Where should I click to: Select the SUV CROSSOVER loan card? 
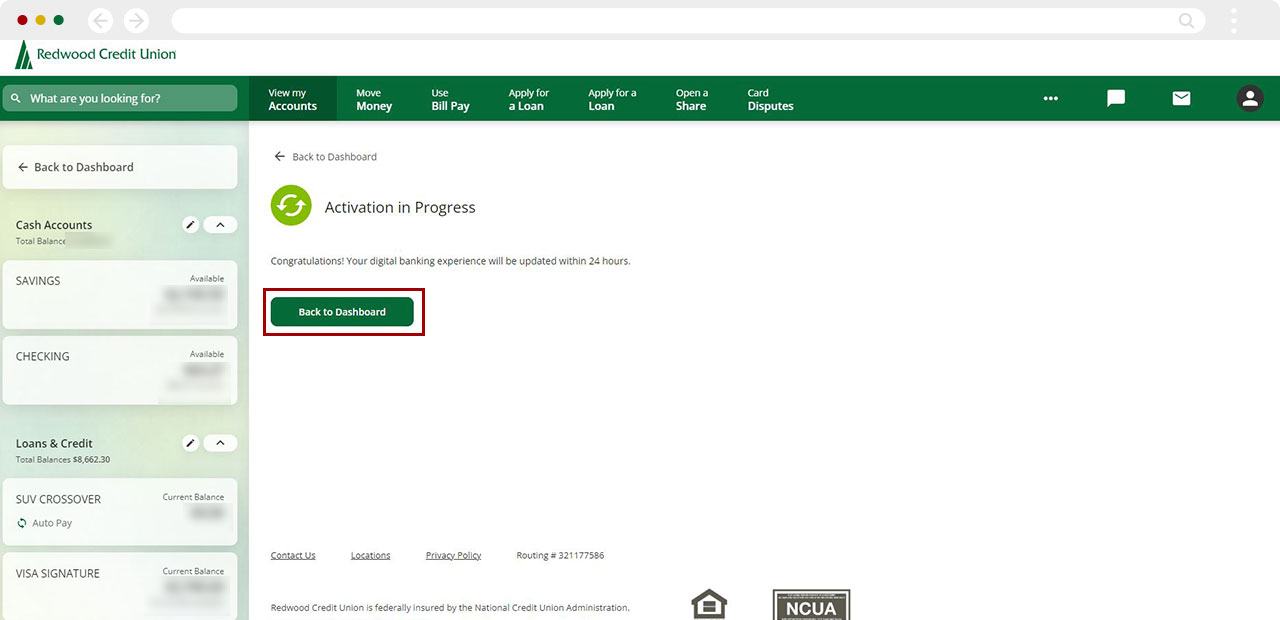[120, 512]
